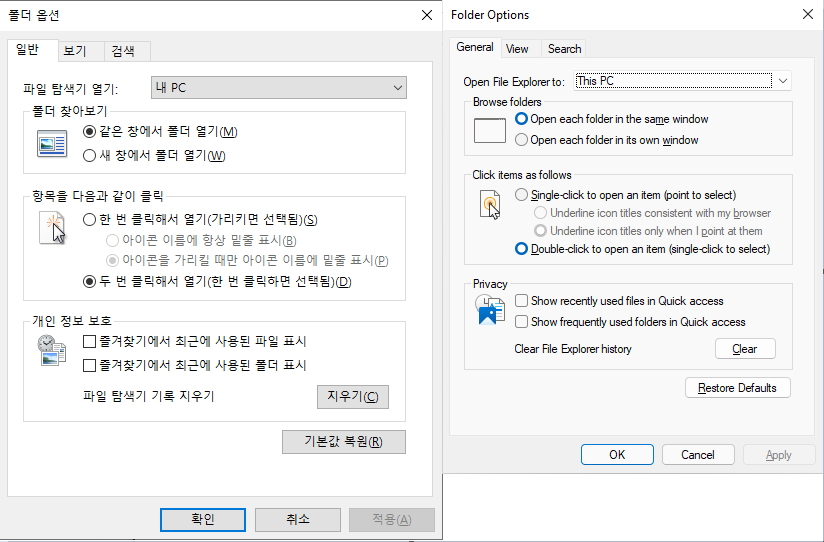
Task: Open the 파일 탐색기 열기 dropdown showing 내 PC
Action: point(279,87)
